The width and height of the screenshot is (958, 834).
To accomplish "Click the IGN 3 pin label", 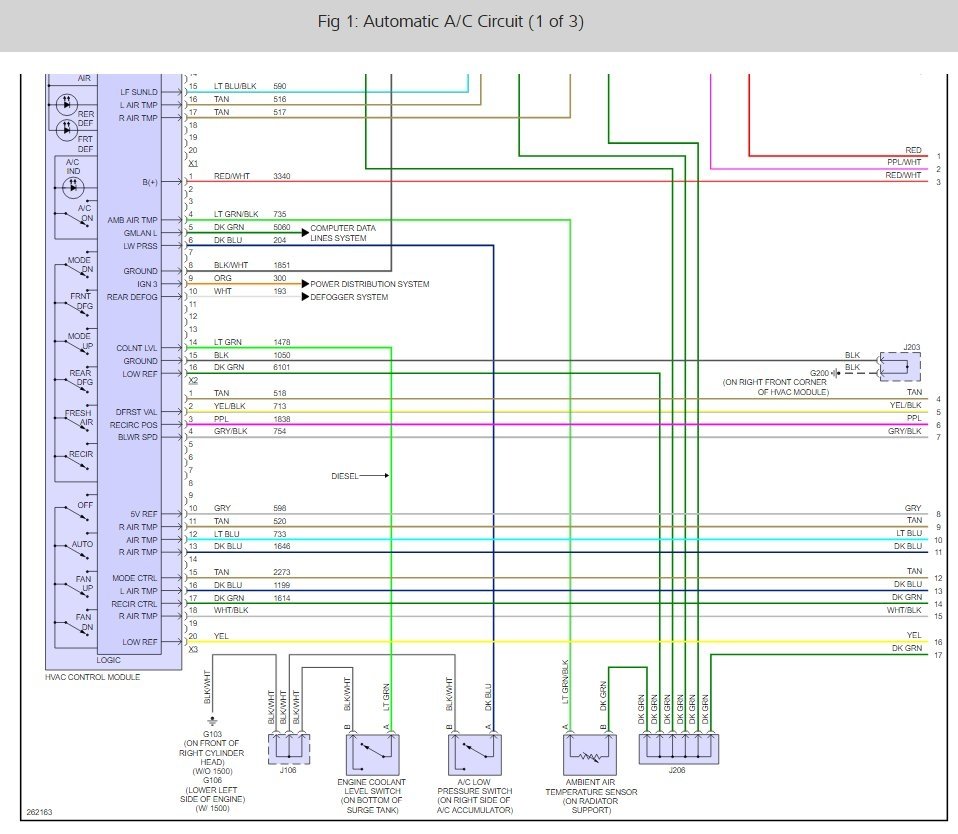I will coord(147,284).
